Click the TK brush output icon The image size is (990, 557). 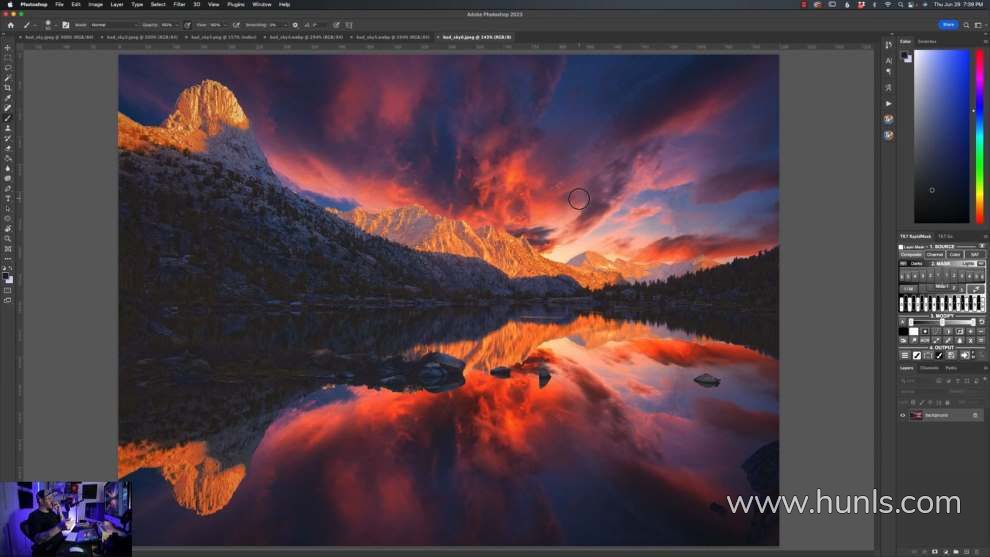pos(939,355)
